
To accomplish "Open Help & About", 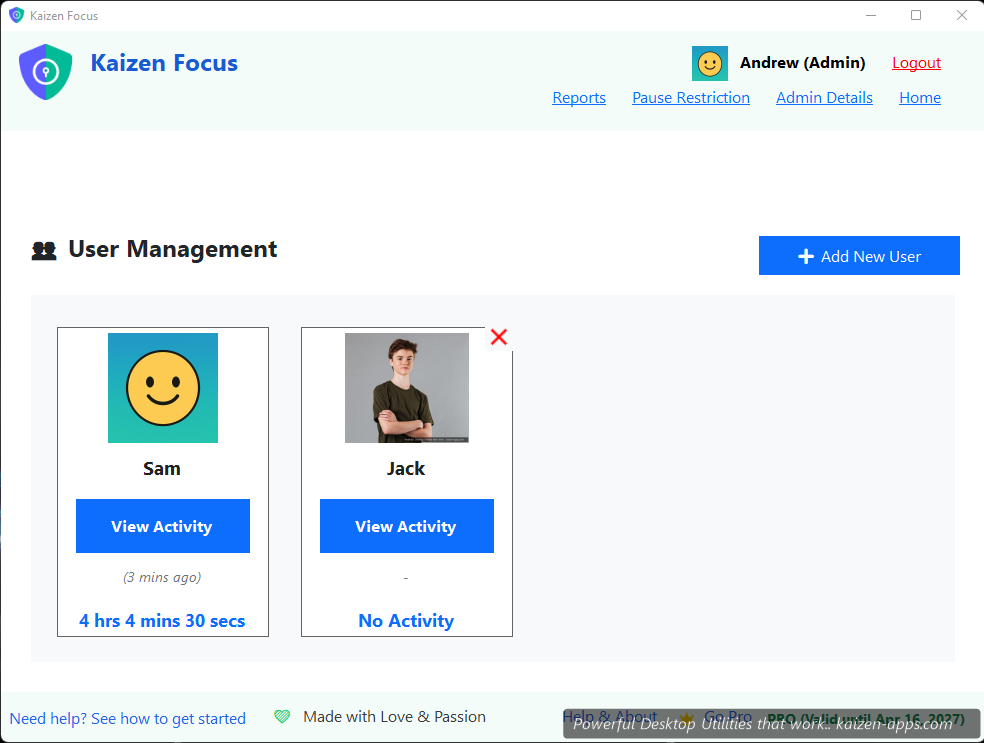I will click(x=609, y=717).
